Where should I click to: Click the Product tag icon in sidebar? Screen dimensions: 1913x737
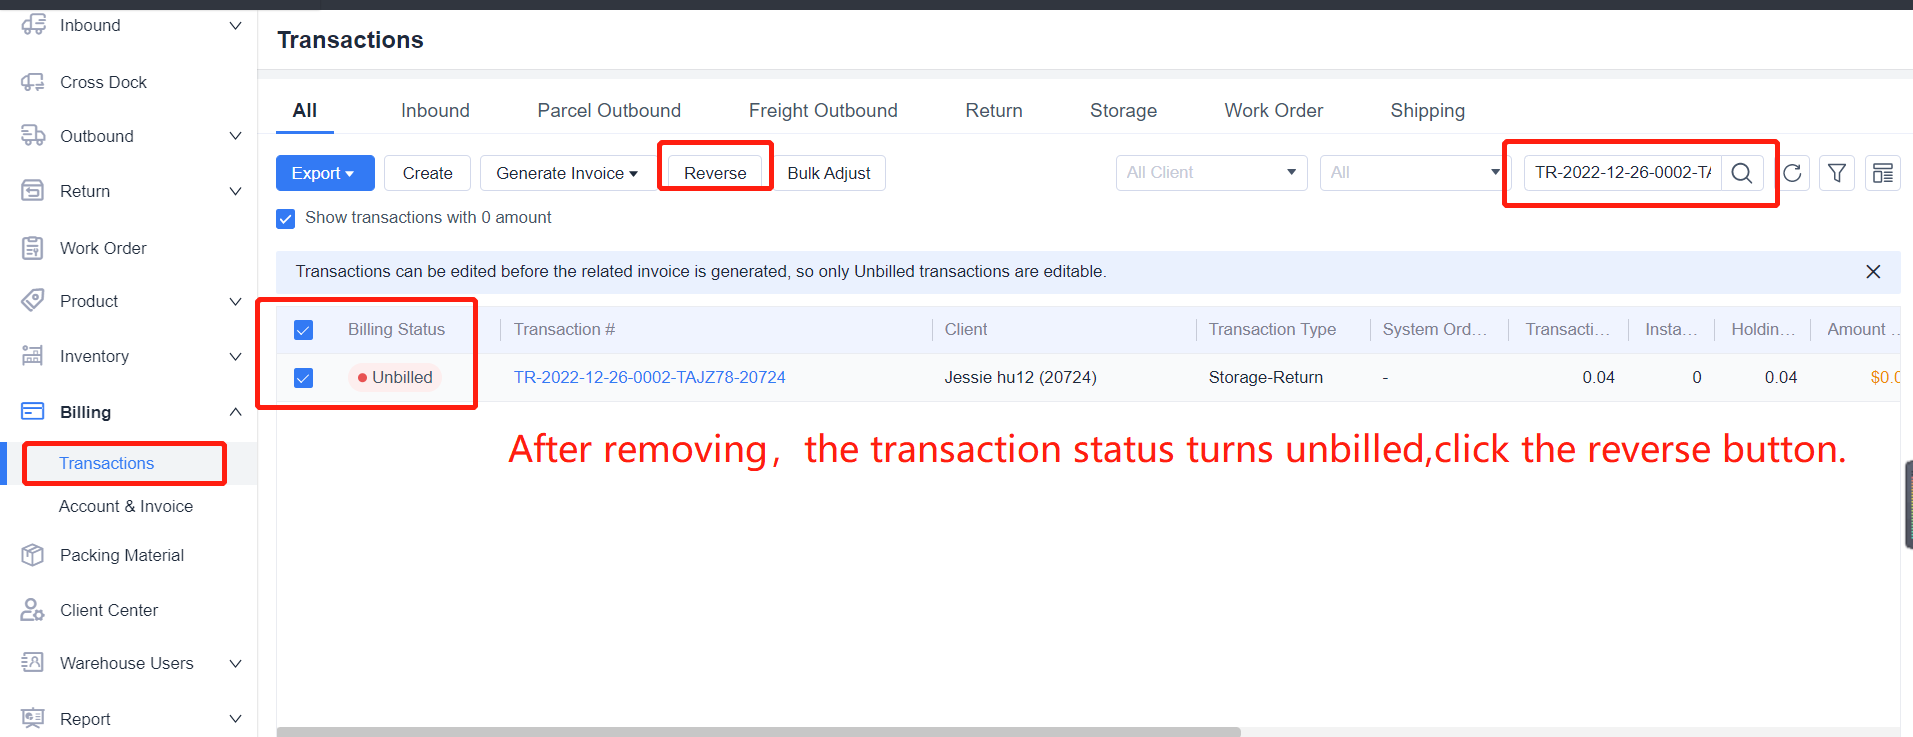[x=33, y=301]
